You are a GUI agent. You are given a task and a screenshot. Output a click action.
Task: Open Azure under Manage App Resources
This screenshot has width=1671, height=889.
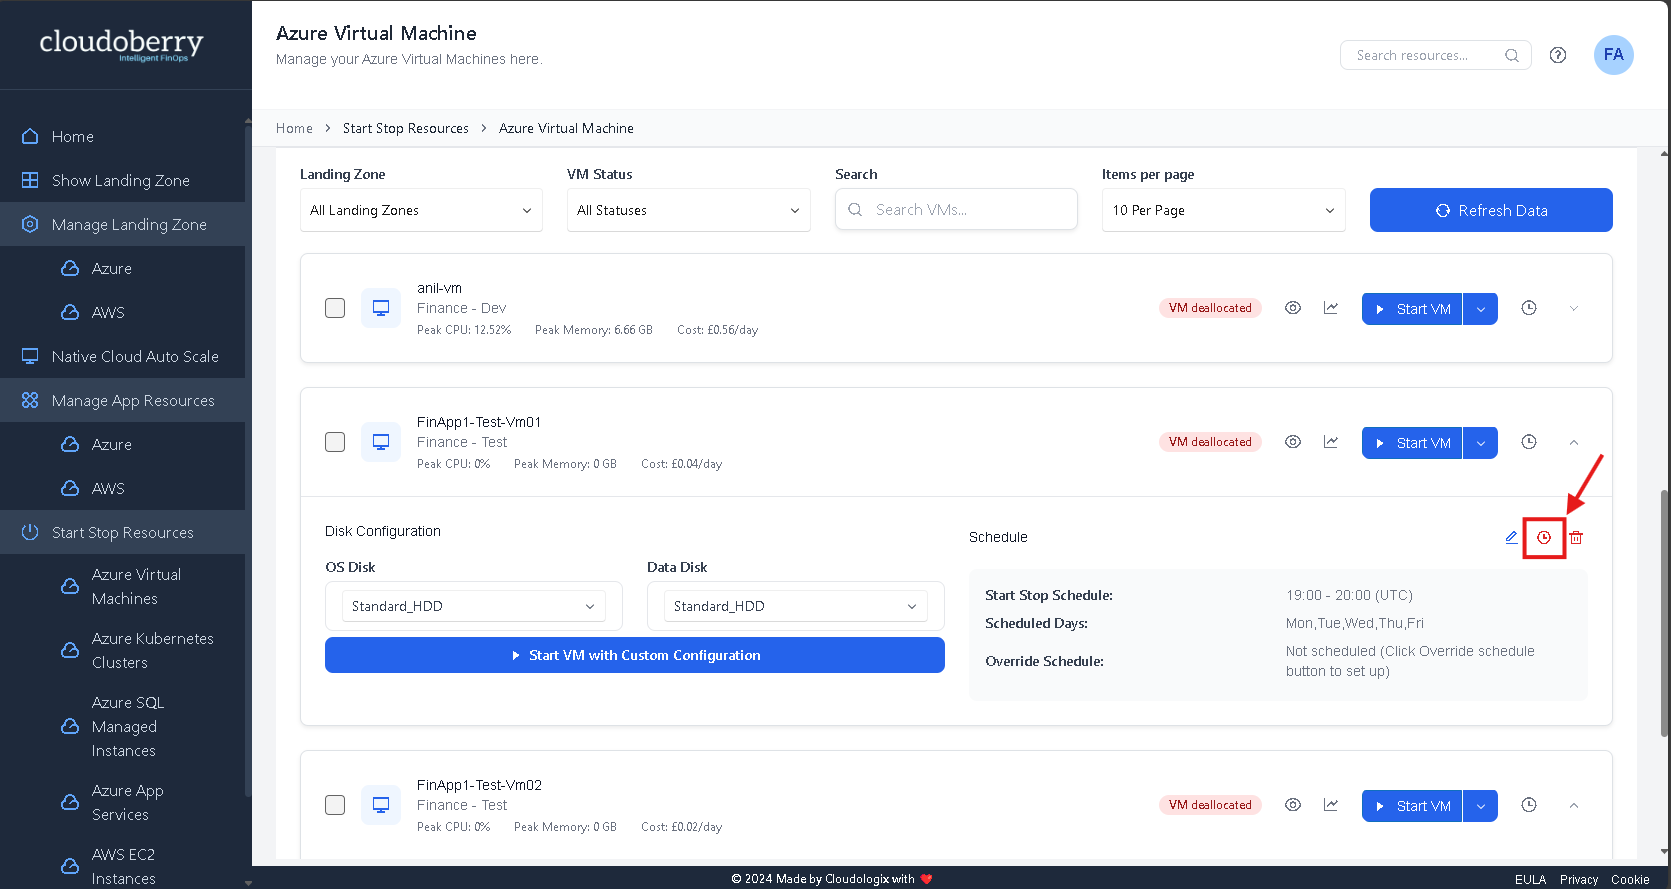coord(122,444)
